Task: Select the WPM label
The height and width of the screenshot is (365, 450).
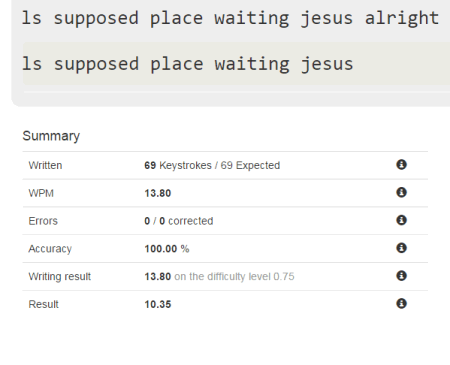Action: [x=41, y=193]
